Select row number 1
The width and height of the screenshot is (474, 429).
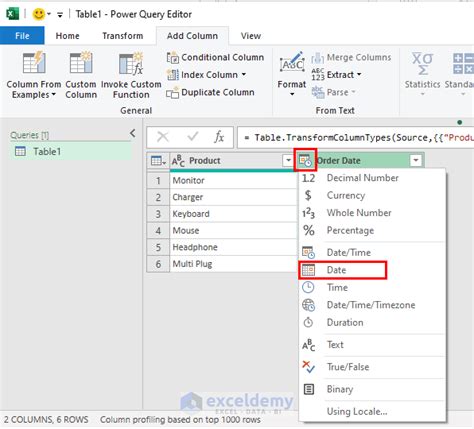[x=158, y=180]
